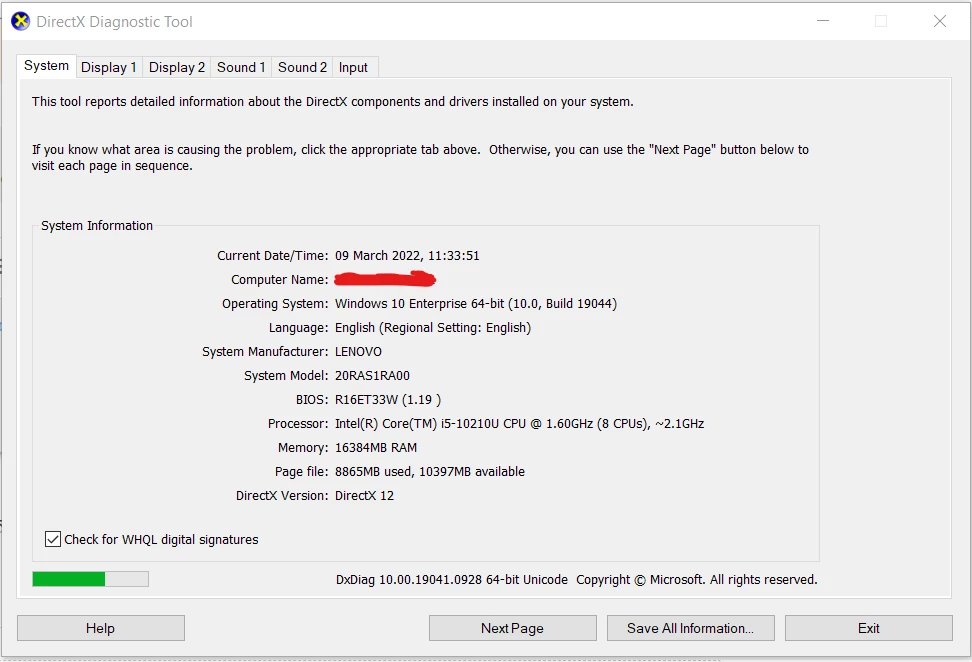Click Save All Information button
Screen dimensions: 972x662
pos(691,628)
